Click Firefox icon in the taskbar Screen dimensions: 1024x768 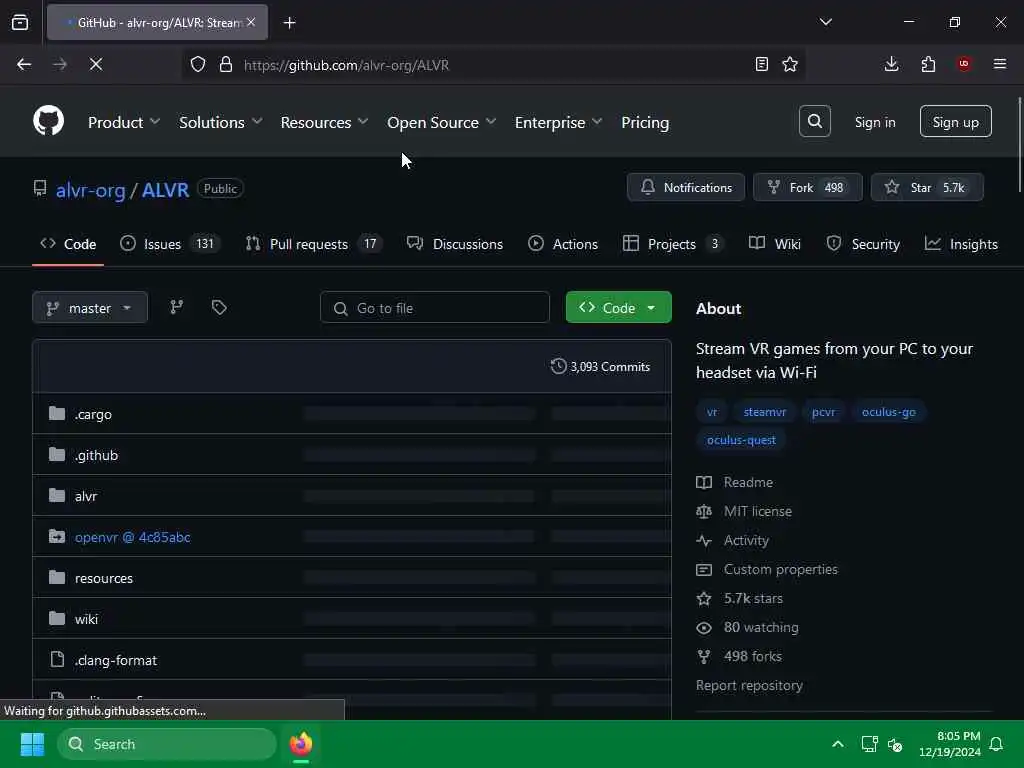pyautogui.click(x=301, y=744)
